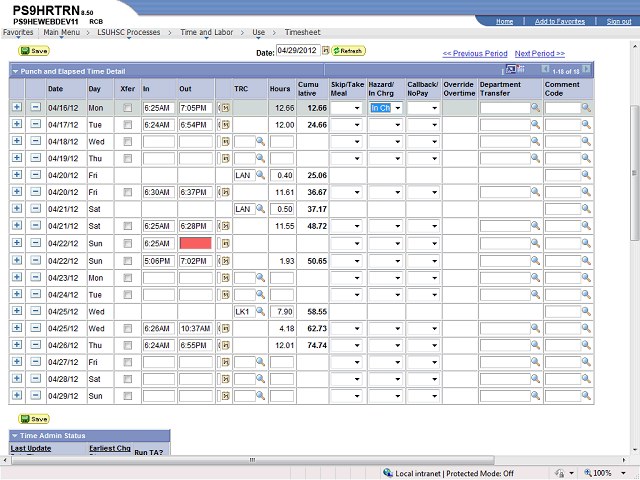
Task: Click the bottom Save button
Action: point(34,419)
